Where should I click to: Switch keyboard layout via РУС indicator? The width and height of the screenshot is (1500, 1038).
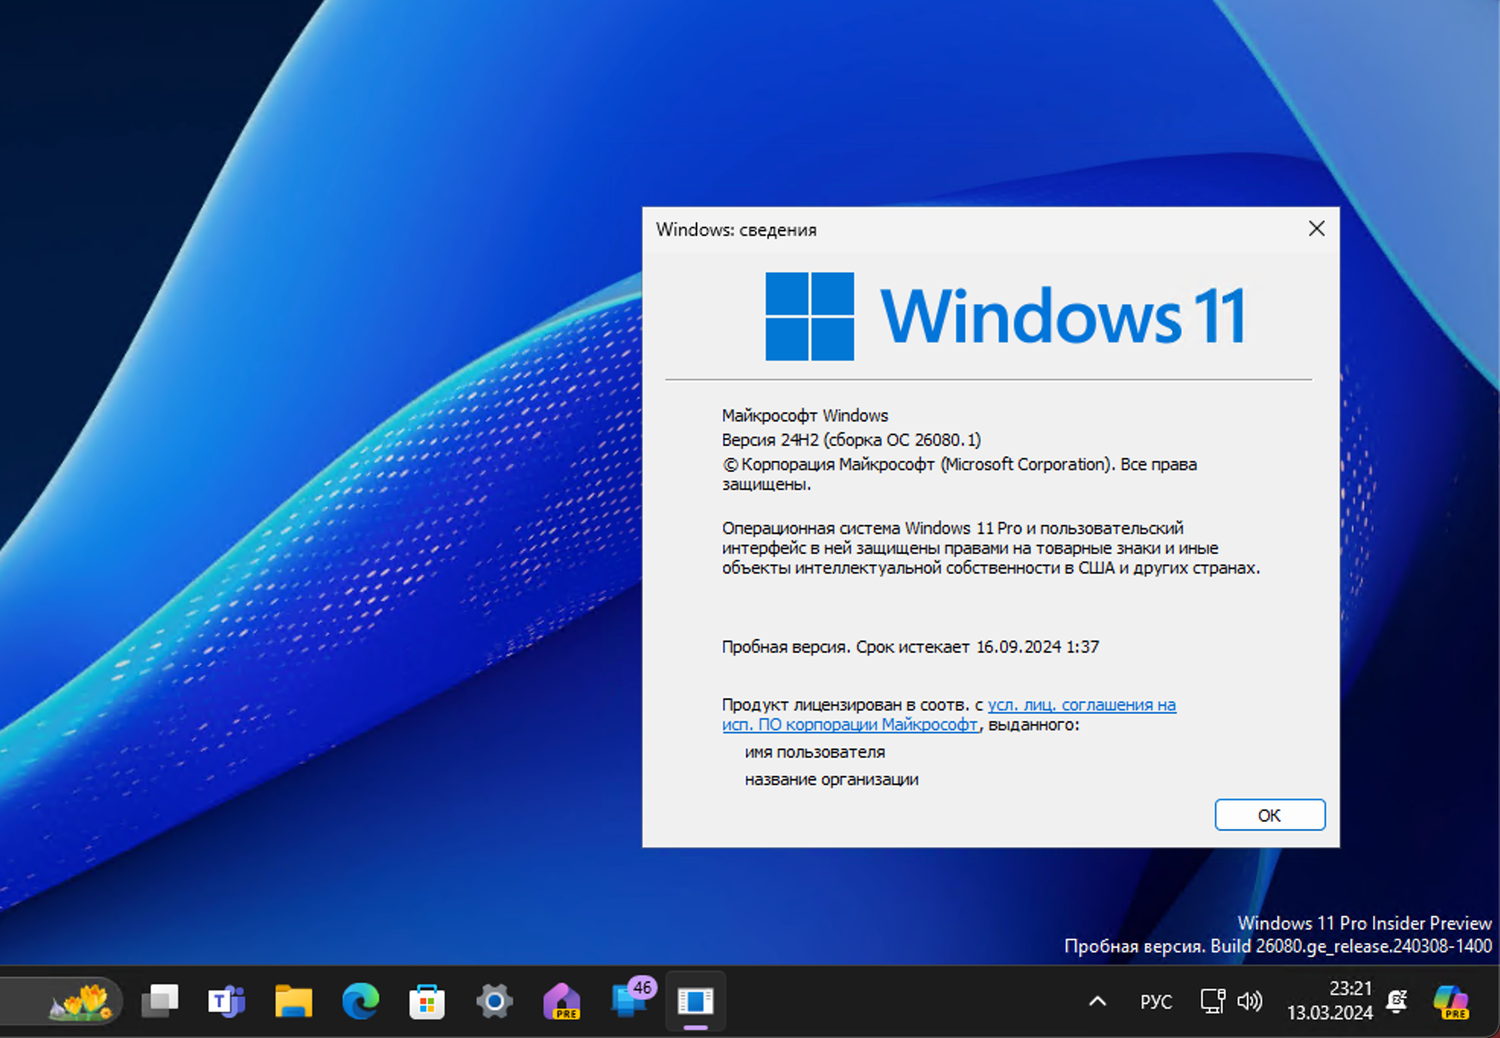point(1156,1001)
